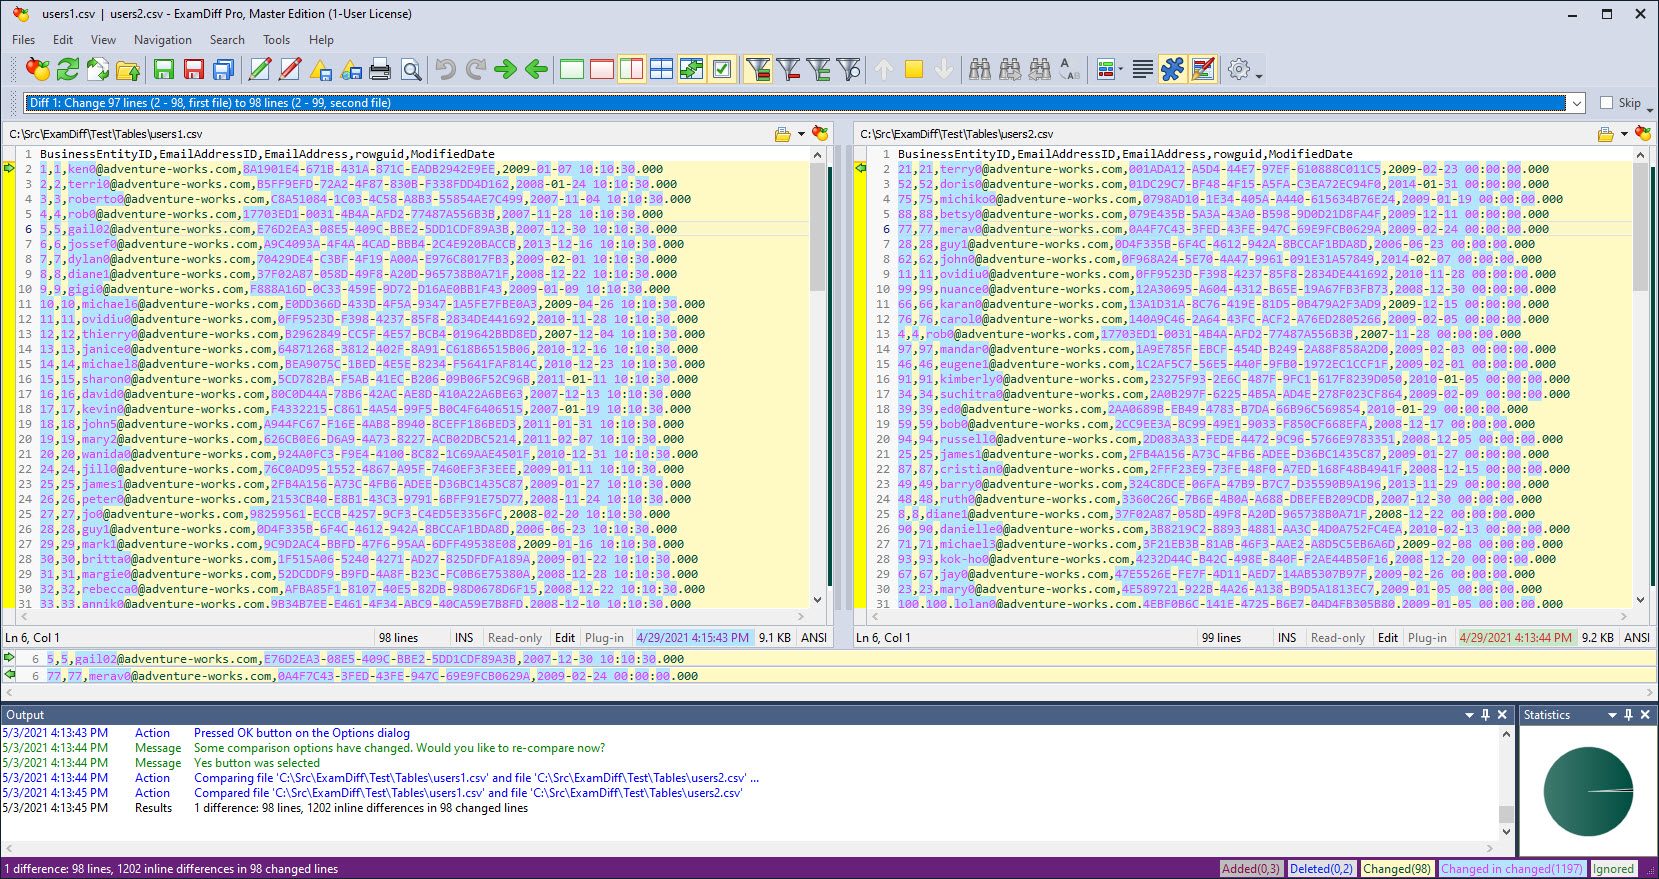Toggle the checkmark option button
1659x879 pixels.
point(722,69)
